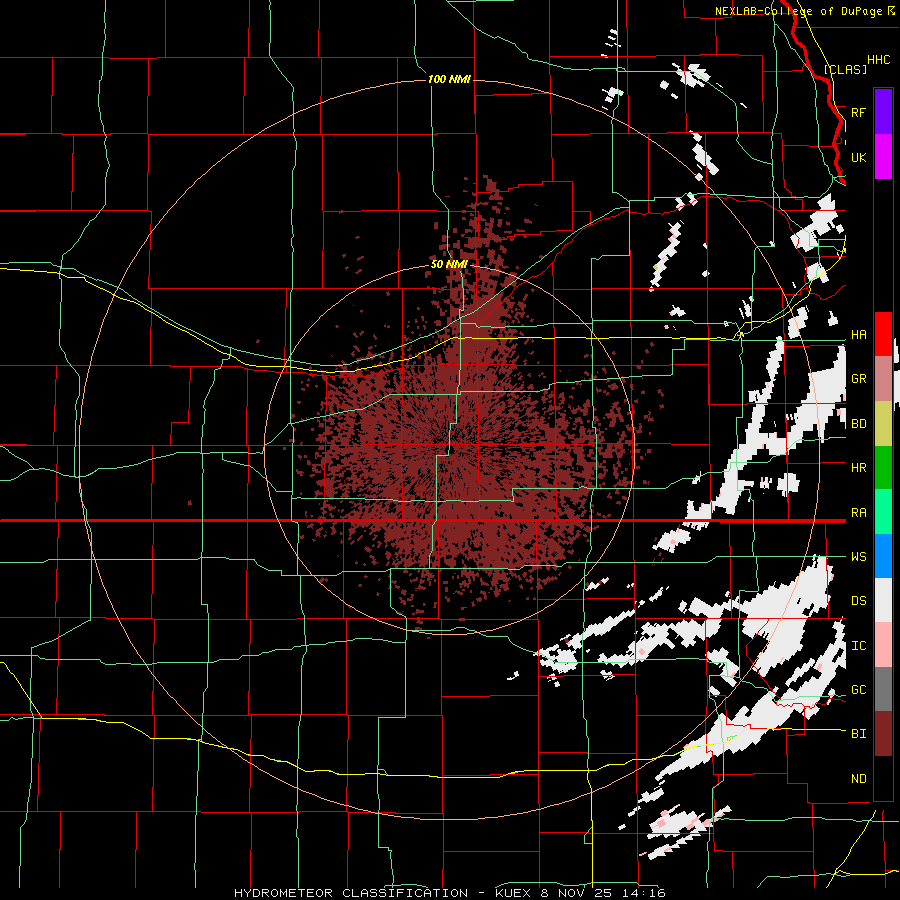Click the GC gray color swatch
The image size is (900, 900).
click(x=883, y=689)
